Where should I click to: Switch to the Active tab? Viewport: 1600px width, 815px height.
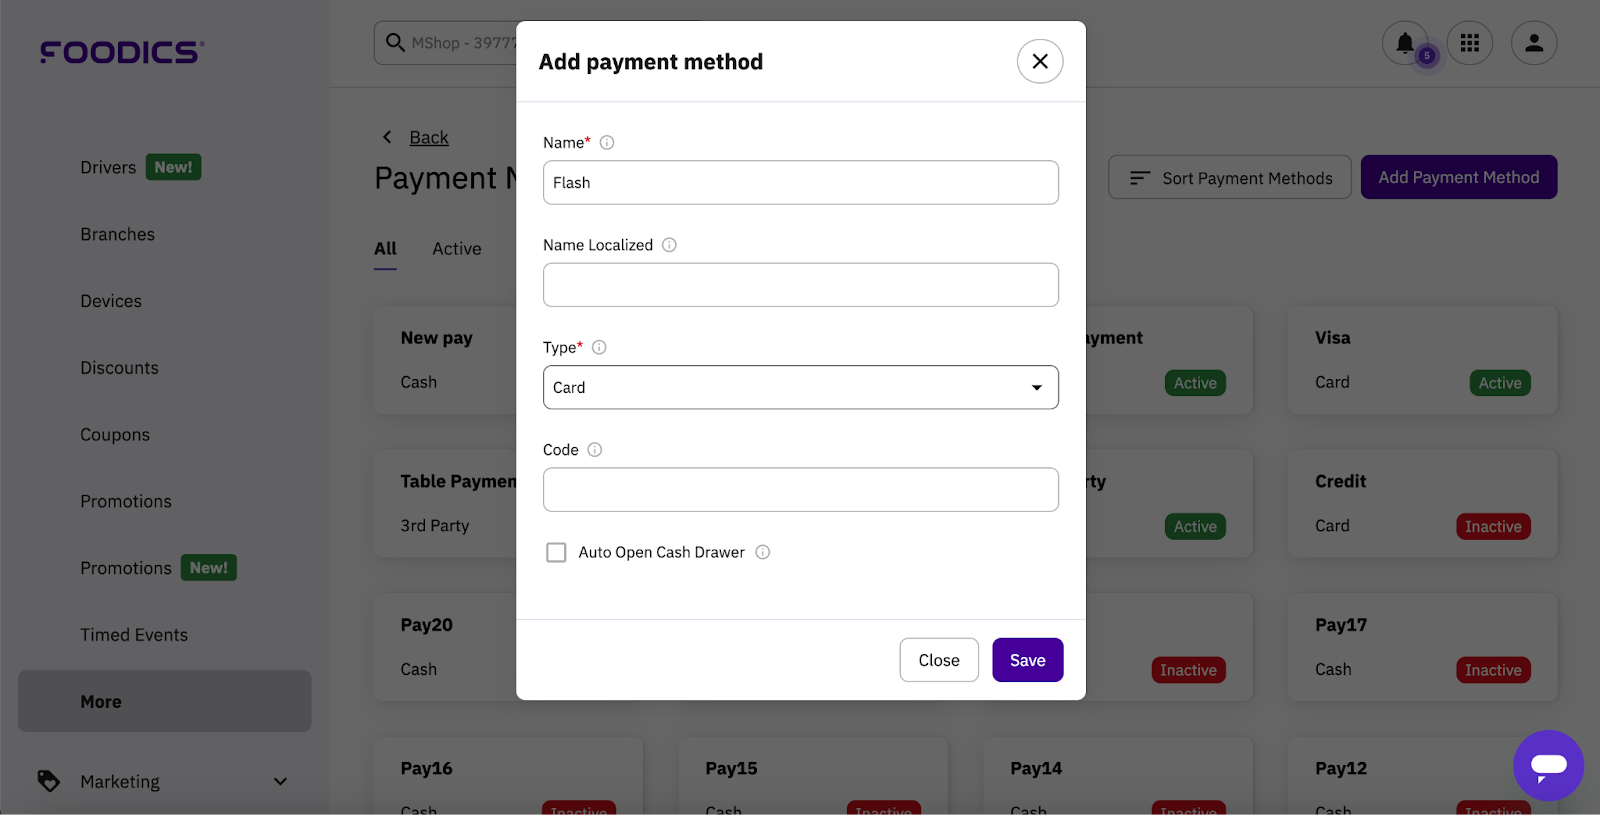pyautogui.click(x=457, y=249)
